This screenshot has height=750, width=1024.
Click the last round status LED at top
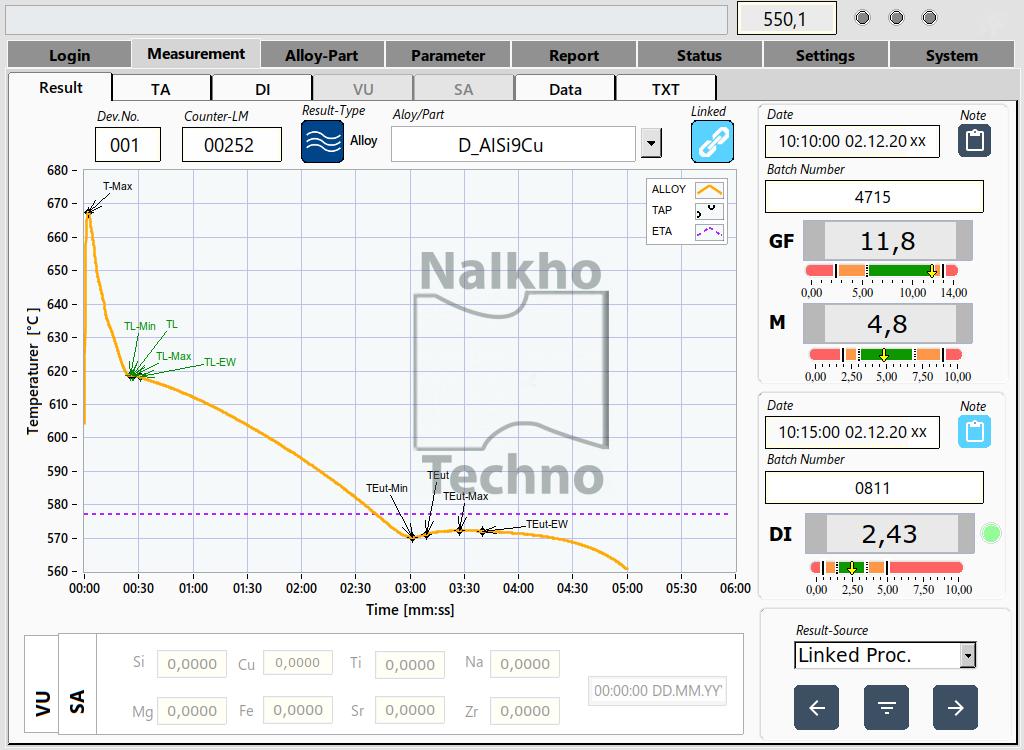point(929,18)
